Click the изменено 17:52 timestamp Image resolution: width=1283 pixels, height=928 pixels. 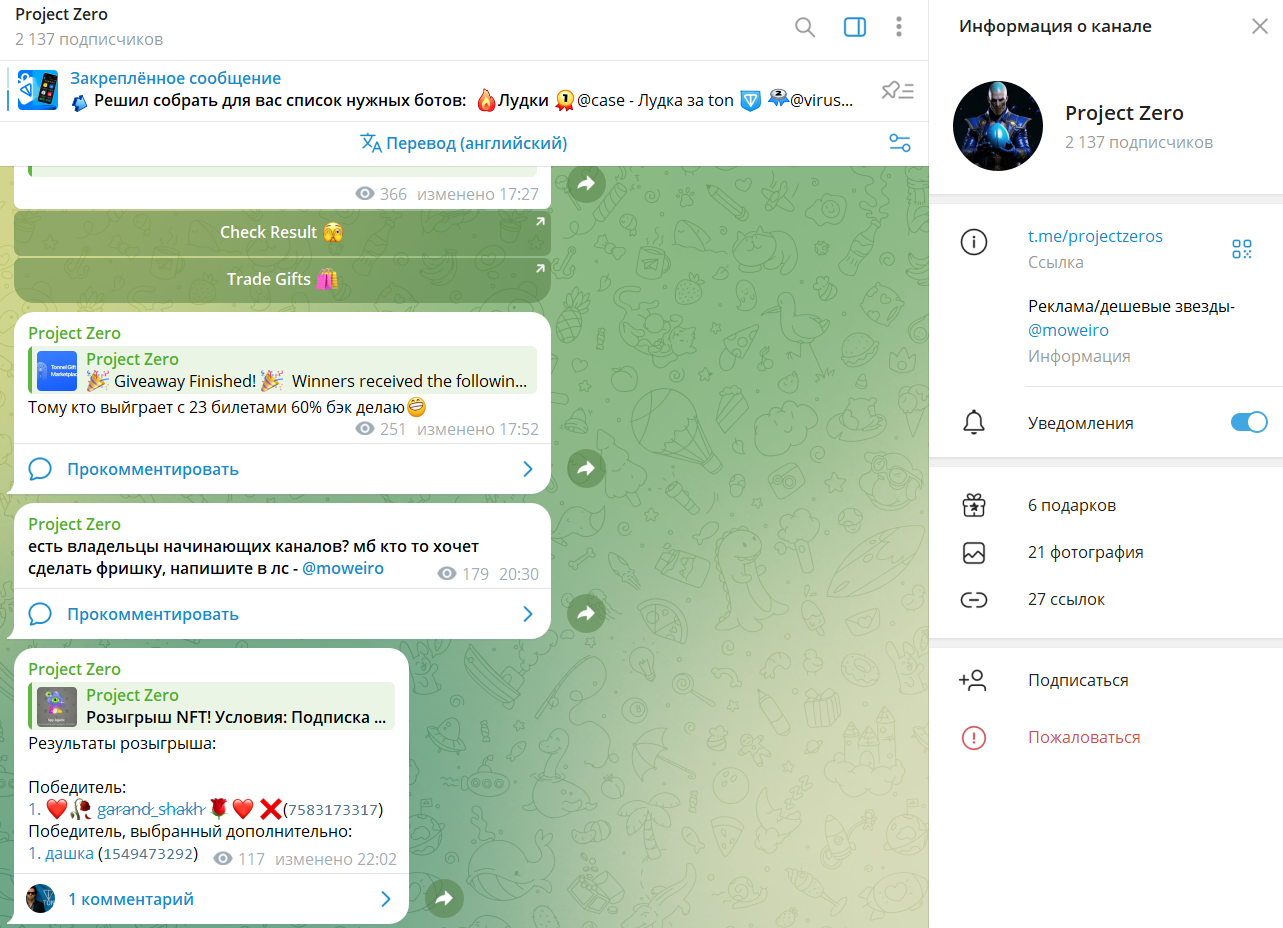point(478,429)
